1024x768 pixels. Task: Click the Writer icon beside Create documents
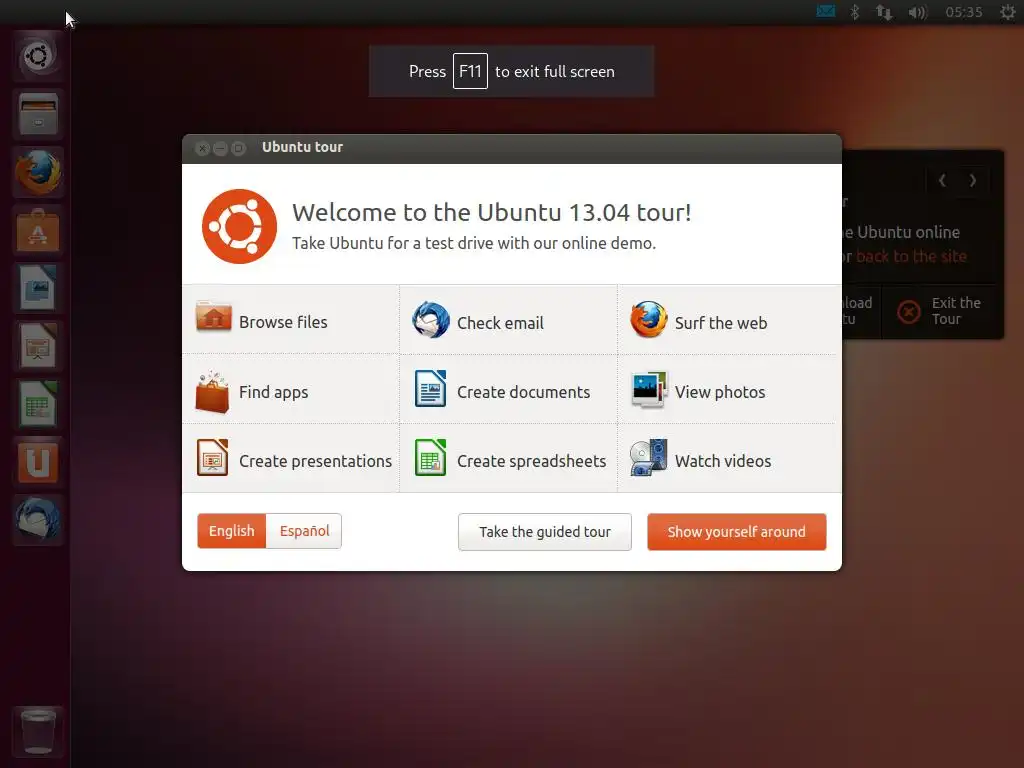(430, 389)
